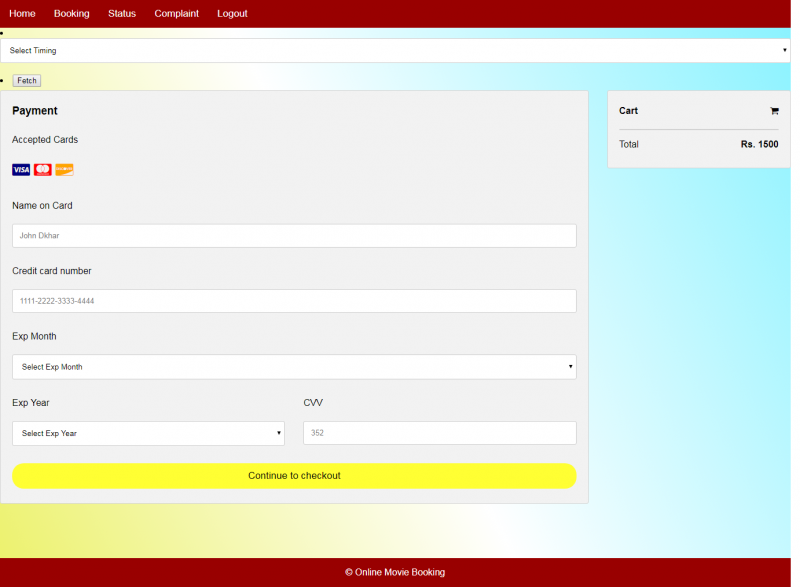Expand the Select Exp Month dropdown
This screenshot has height=587, width=800.
[x=294, y=367]
